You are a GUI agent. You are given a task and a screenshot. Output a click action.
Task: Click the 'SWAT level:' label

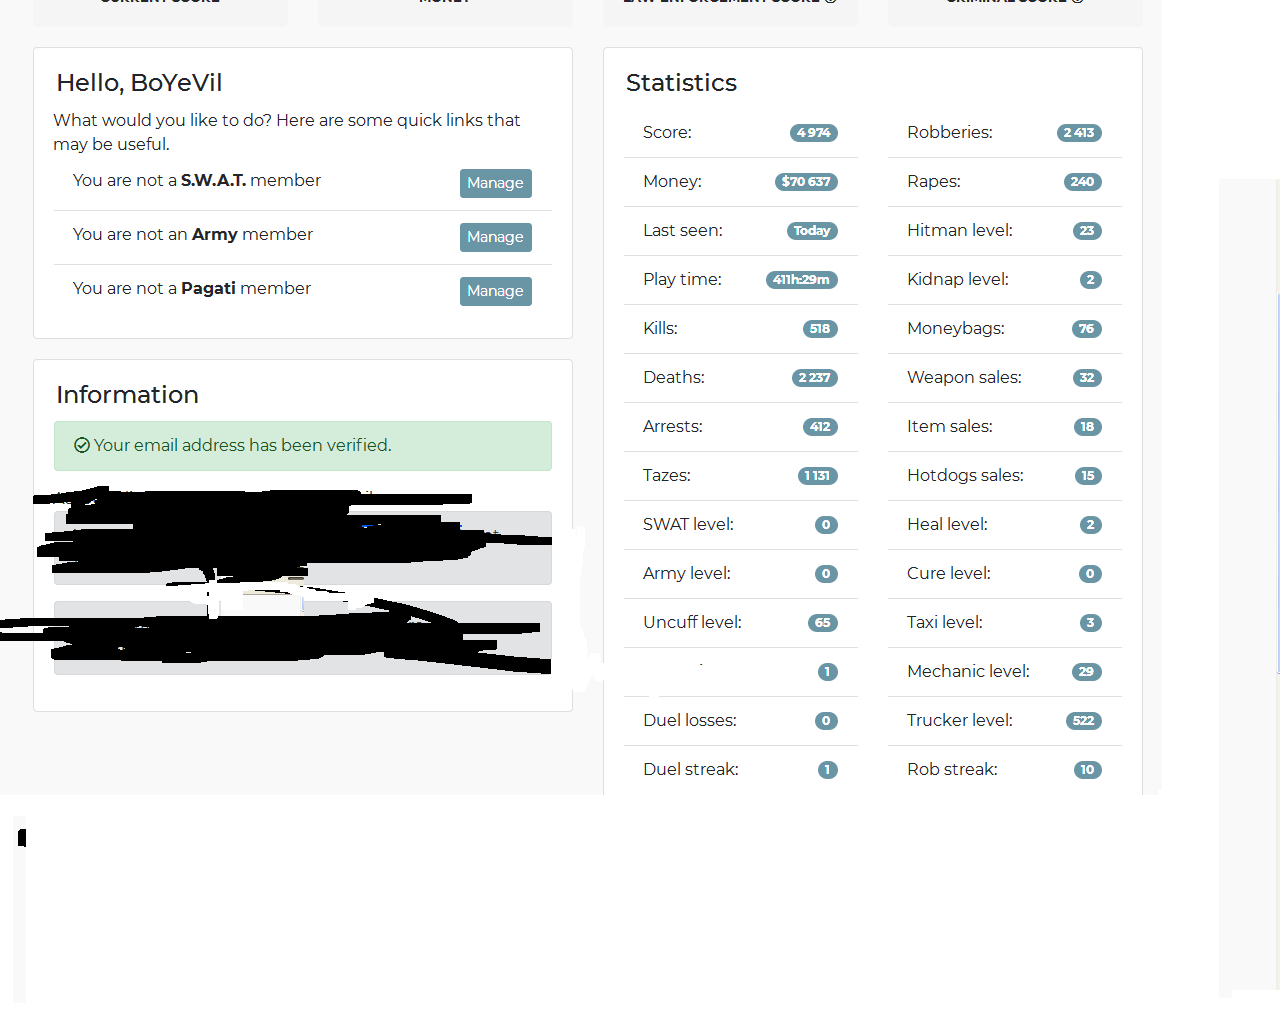point(688,525)
